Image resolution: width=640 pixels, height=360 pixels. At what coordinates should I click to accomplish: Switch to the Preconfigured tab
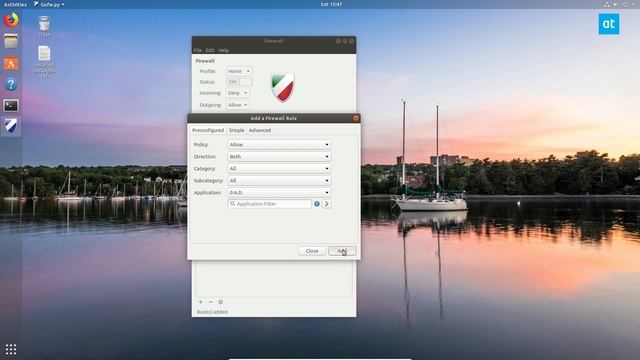point(208,130)
